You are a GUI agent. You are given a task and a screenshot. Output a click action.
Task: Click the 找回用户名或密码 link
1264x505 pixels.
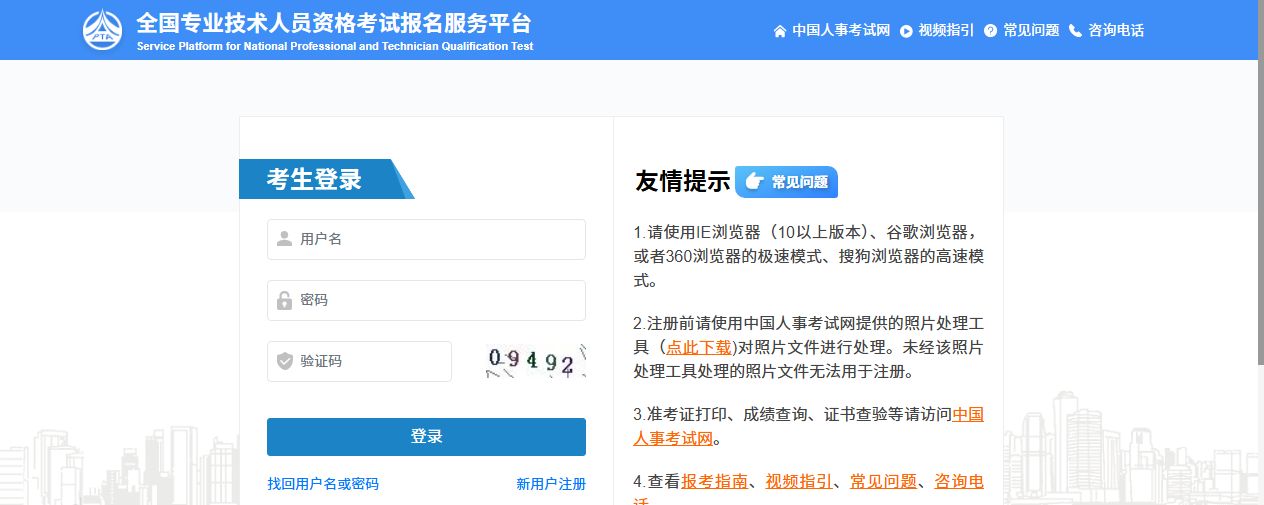[x=323, y=484]
